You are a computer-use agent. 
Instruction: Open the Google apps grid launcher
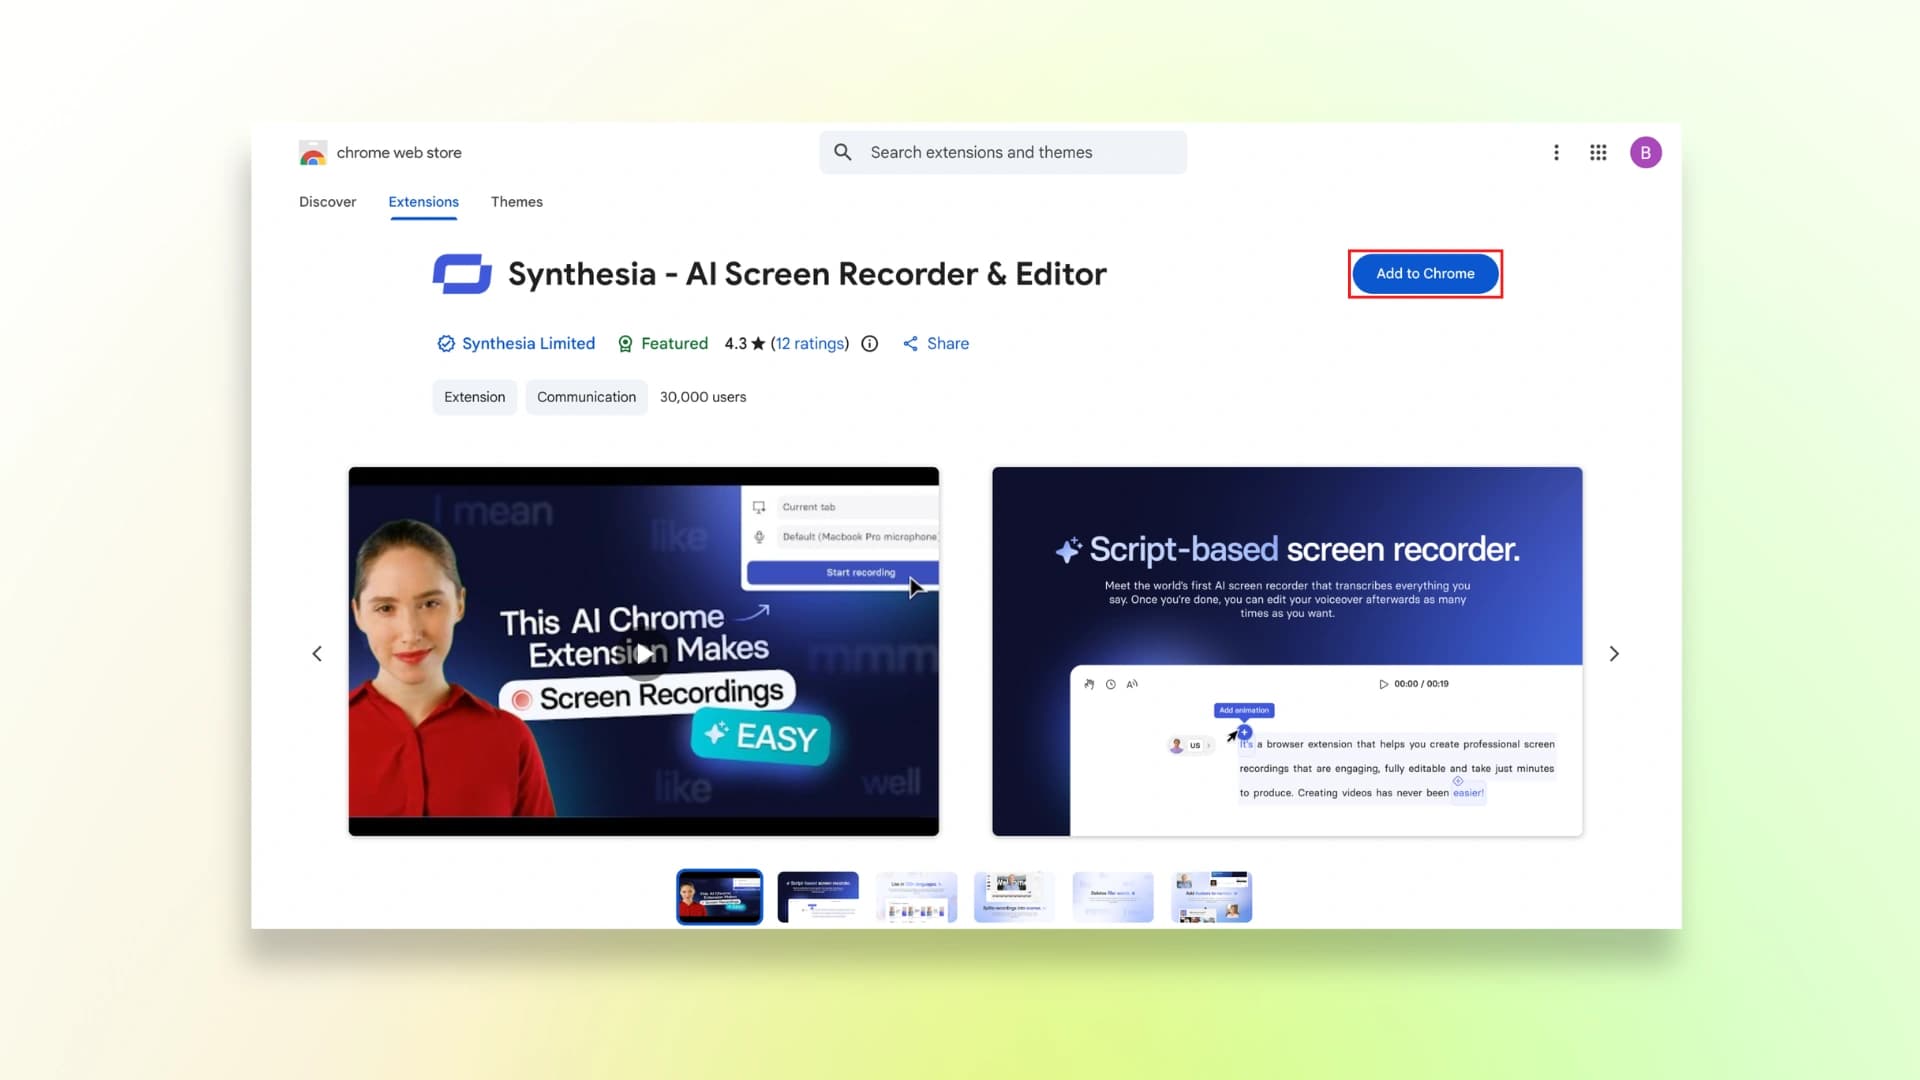pos(1598,152)
